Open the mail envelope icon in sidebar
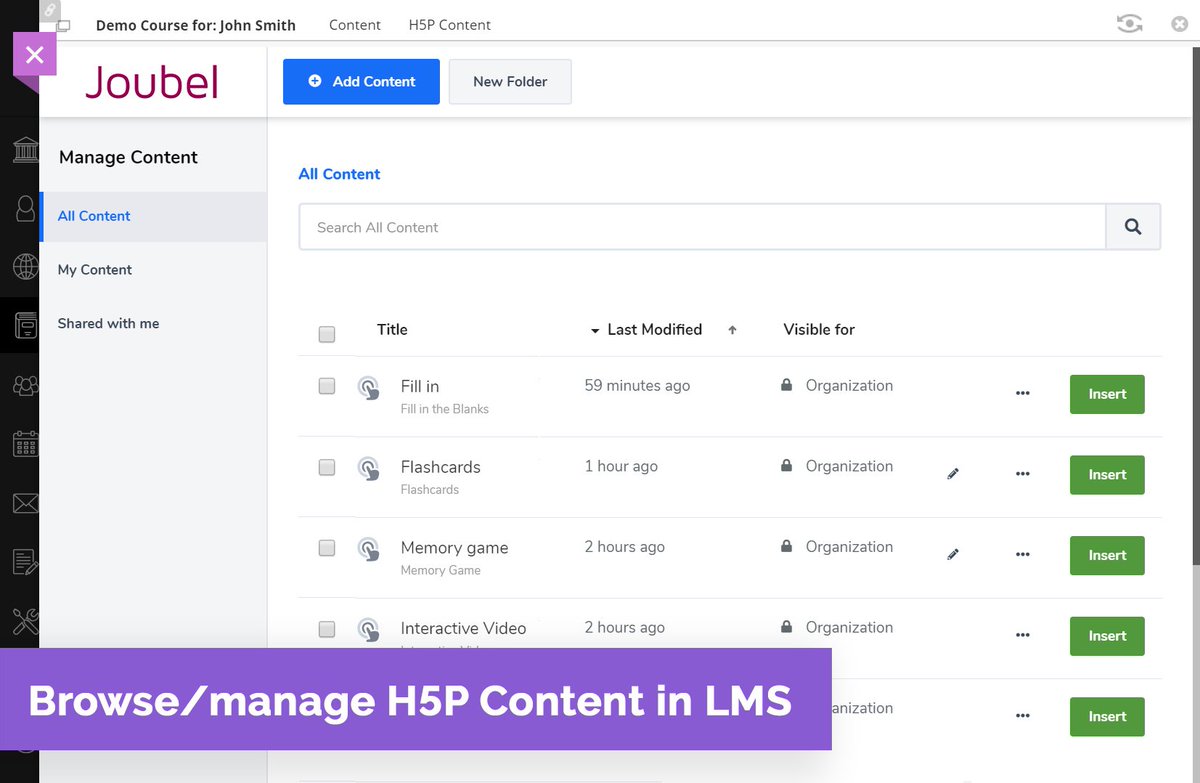1200x783 pixels. pyautogui.click(x=25, y=503)
